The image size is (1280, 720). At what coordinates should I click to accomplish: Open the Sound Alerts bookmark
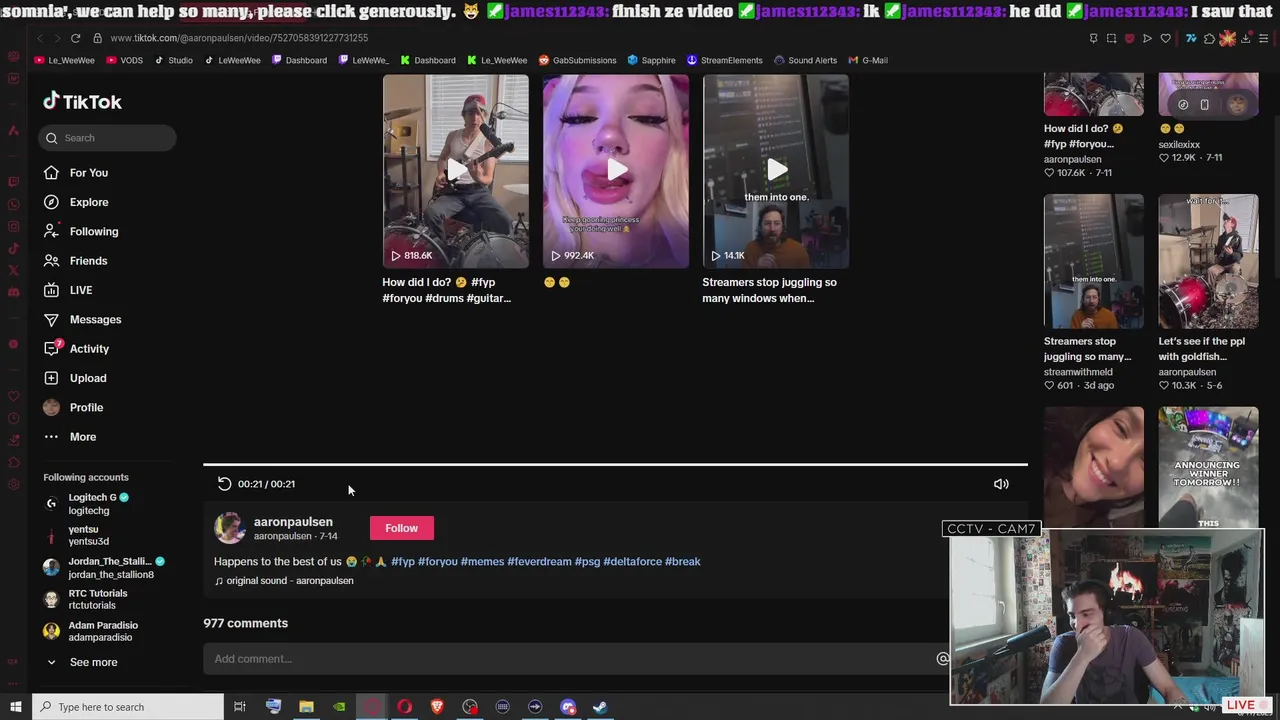[x=805, y=60]
